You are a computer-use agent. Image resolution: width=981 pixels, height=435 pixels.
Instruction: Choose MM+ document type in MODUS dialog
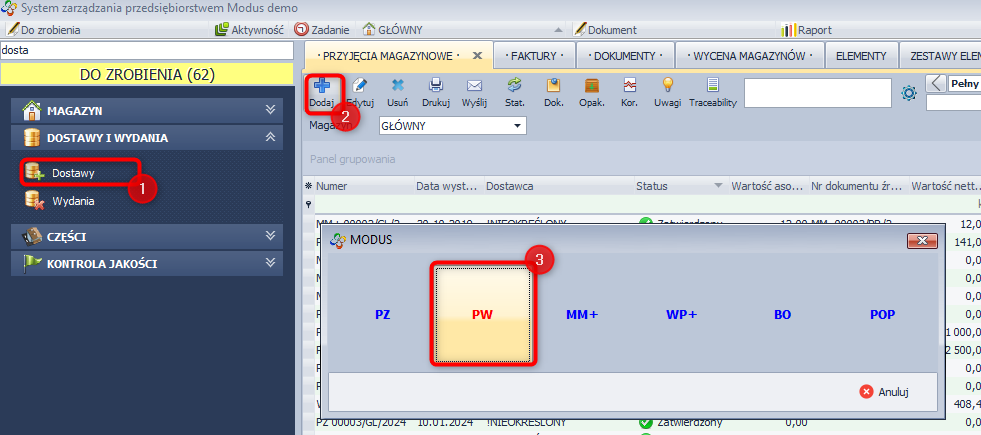point(582,315)
